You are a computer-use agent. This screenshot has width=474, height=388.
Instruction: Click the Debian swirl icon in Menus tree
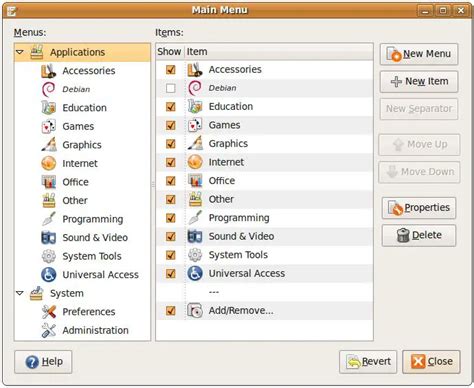(x=49, y=89)
